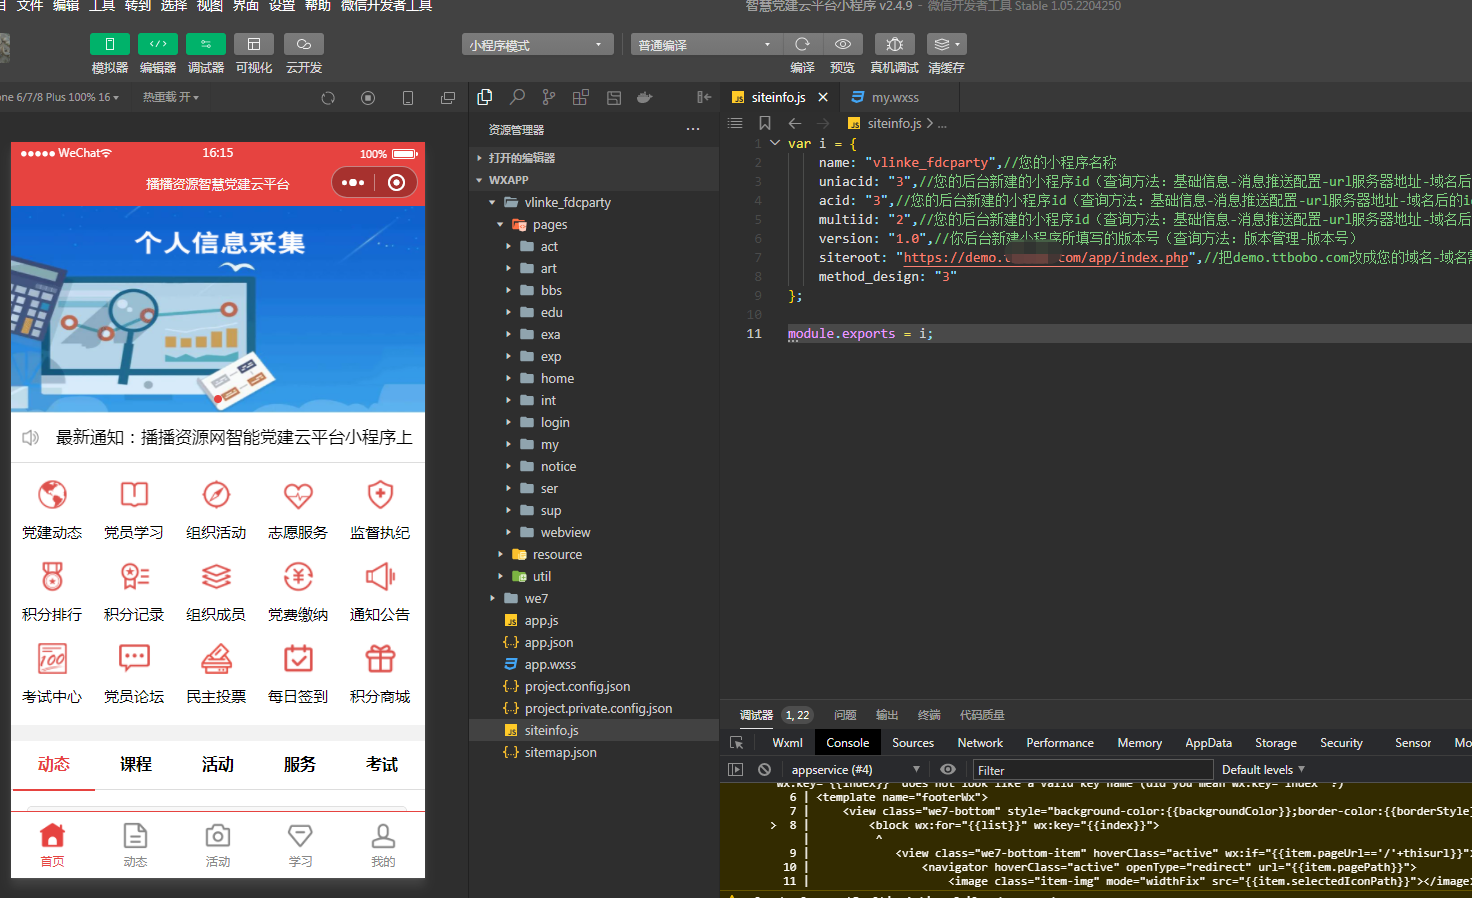Start 真机调试 remote debugging
The image size is (1472, 898).
coord(895,44)
